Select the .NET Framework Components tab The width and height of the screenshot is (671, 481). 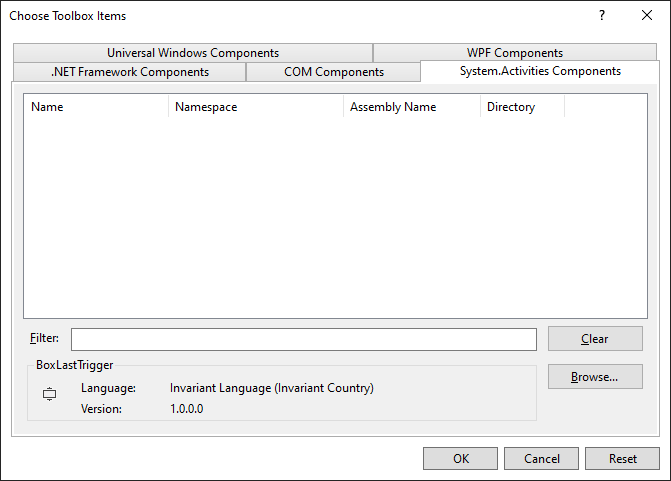130,72
